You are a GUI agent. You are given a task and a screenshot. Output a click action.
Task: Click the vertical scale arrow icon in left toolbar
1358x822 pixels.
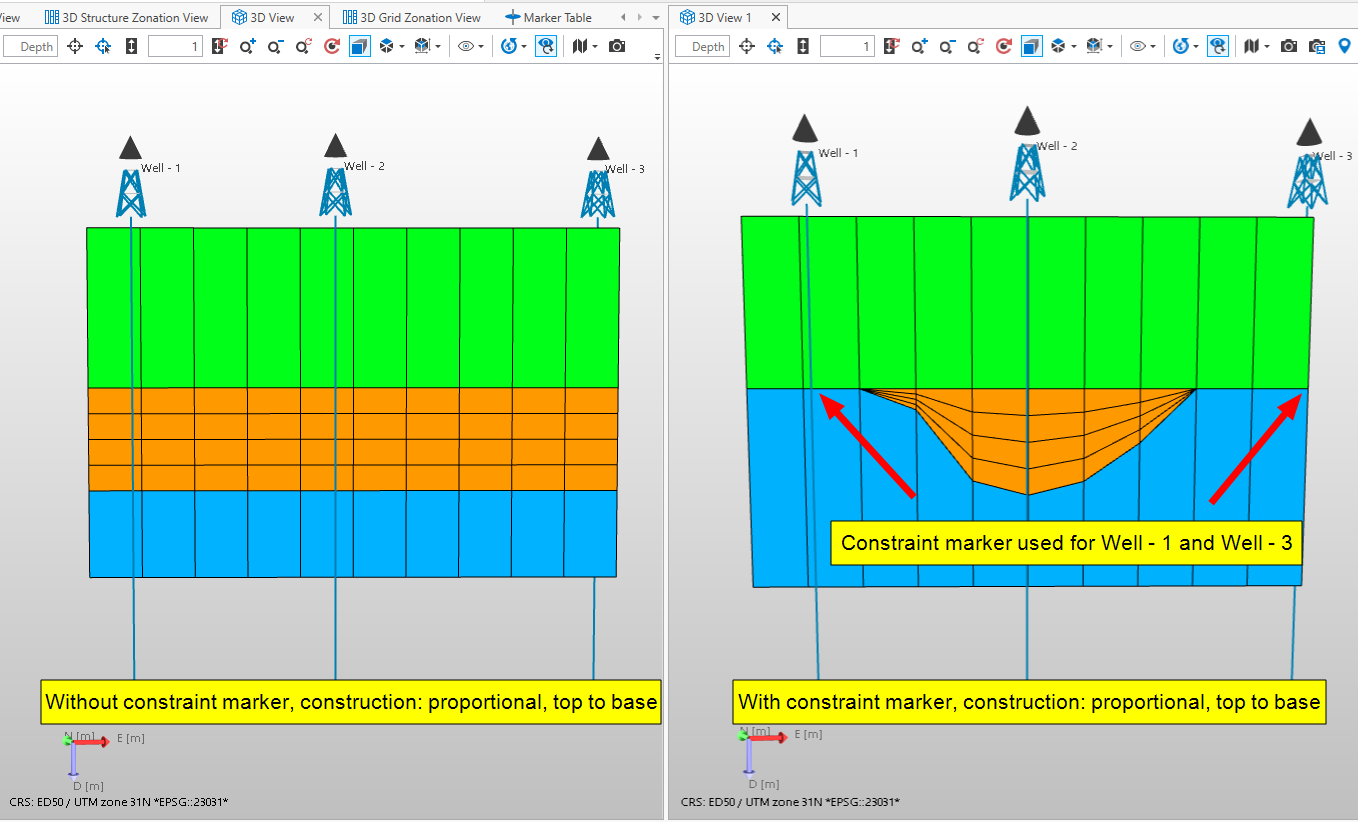click(131, 46)
